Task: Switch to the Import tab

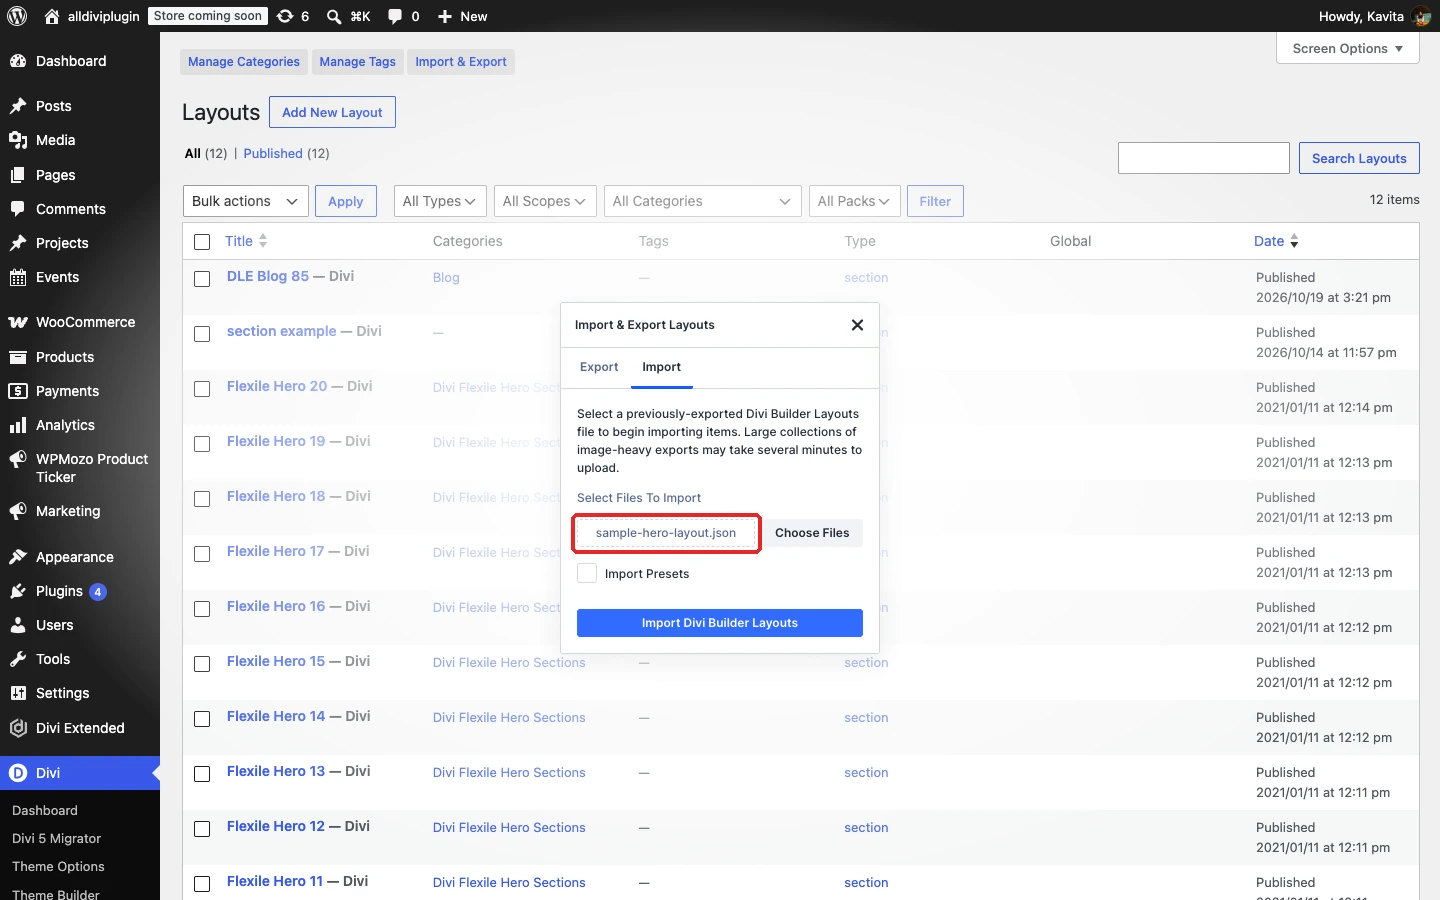Action: [x=662, y=367]
